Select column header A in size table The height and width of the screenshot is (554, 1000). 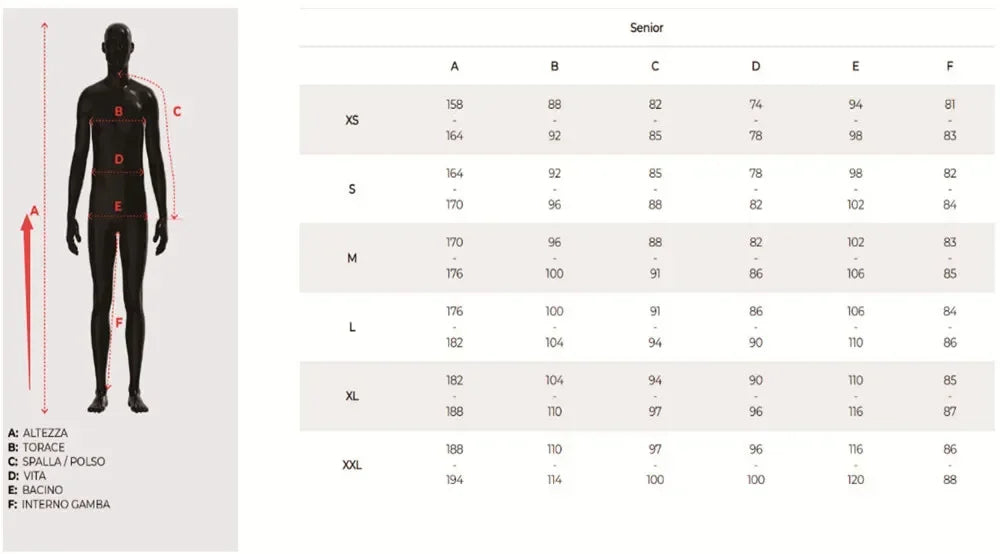[455, 66]
